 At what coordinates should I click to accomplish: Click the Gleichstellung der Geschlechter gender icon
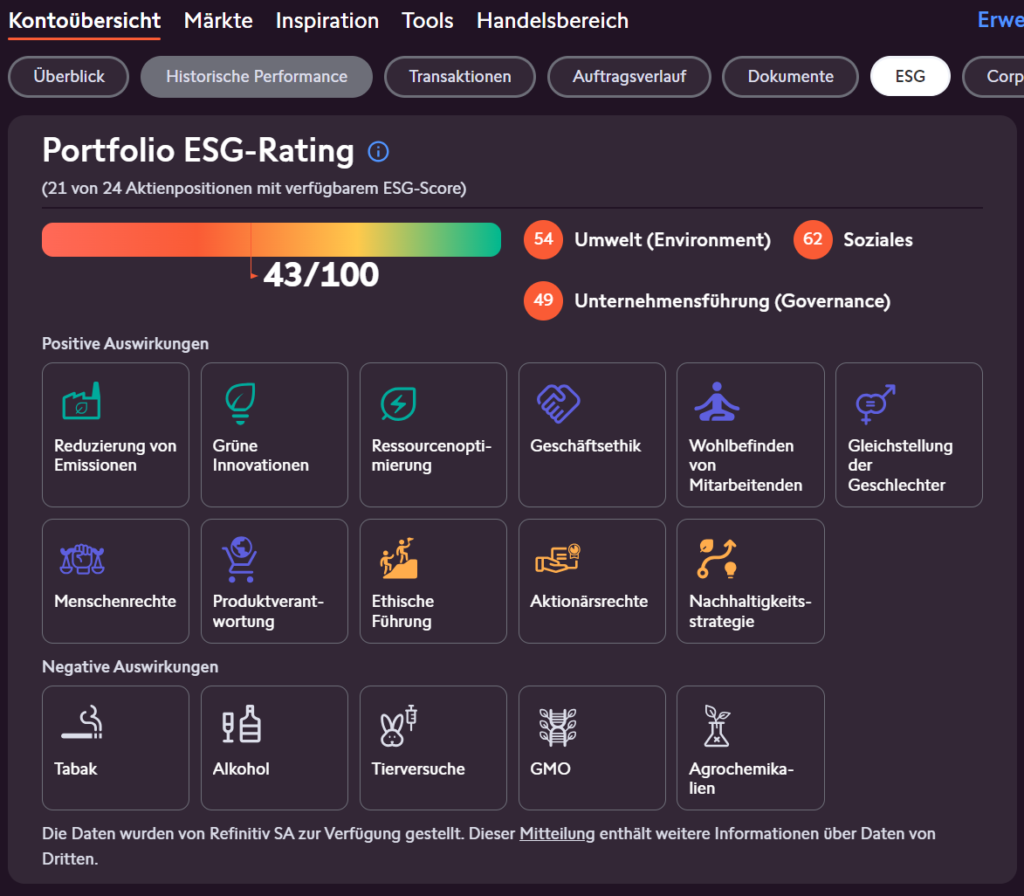875,404
